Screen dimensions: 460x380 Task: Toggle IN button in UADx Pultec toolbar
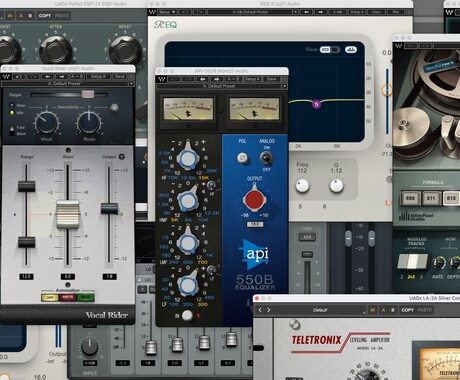pos(10,16)
